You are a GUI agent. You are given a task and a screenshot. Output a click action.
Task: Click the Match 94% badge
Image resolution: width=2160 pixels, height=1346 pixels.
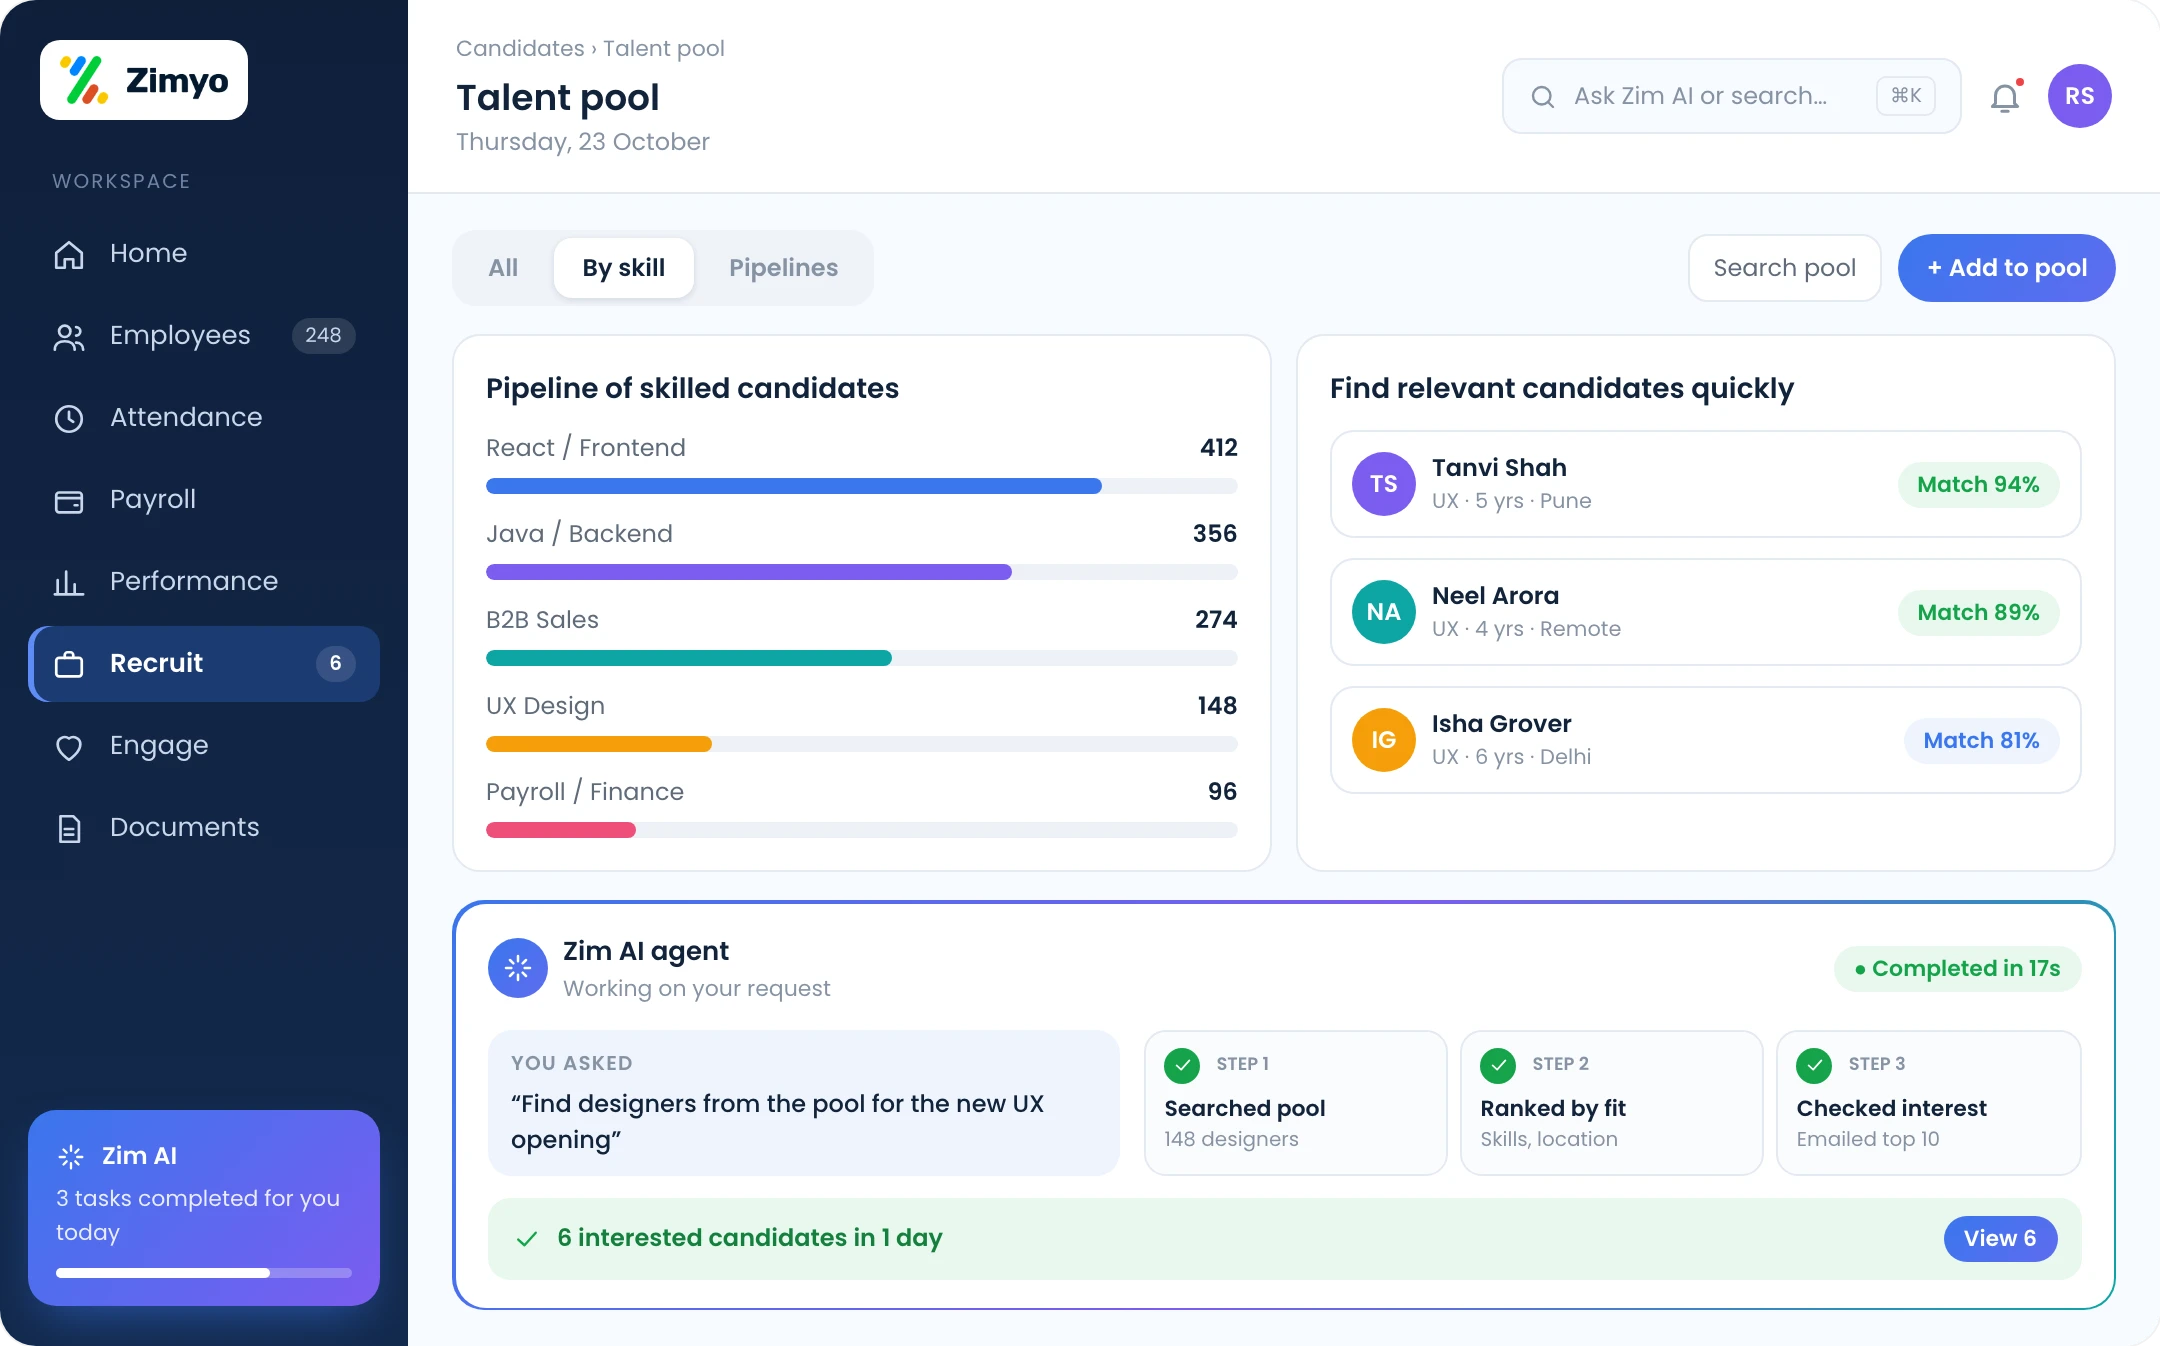tap(1978, 485)
